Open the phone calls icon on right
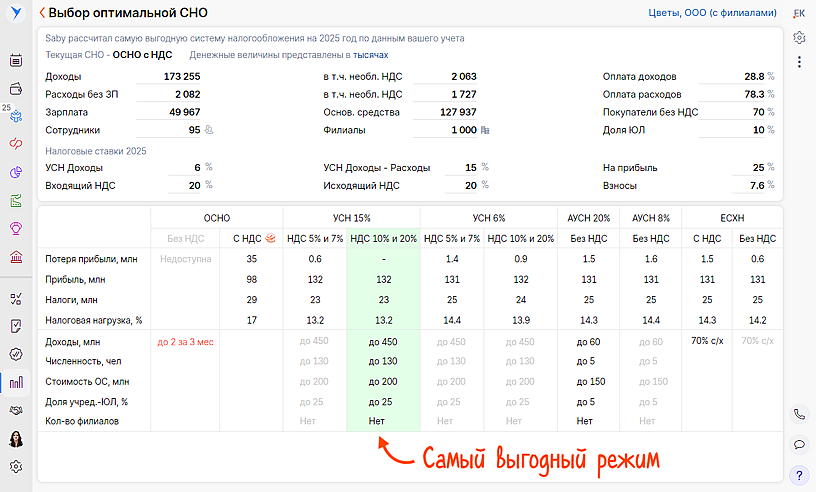The image size is (816, 492). point(799,414)
